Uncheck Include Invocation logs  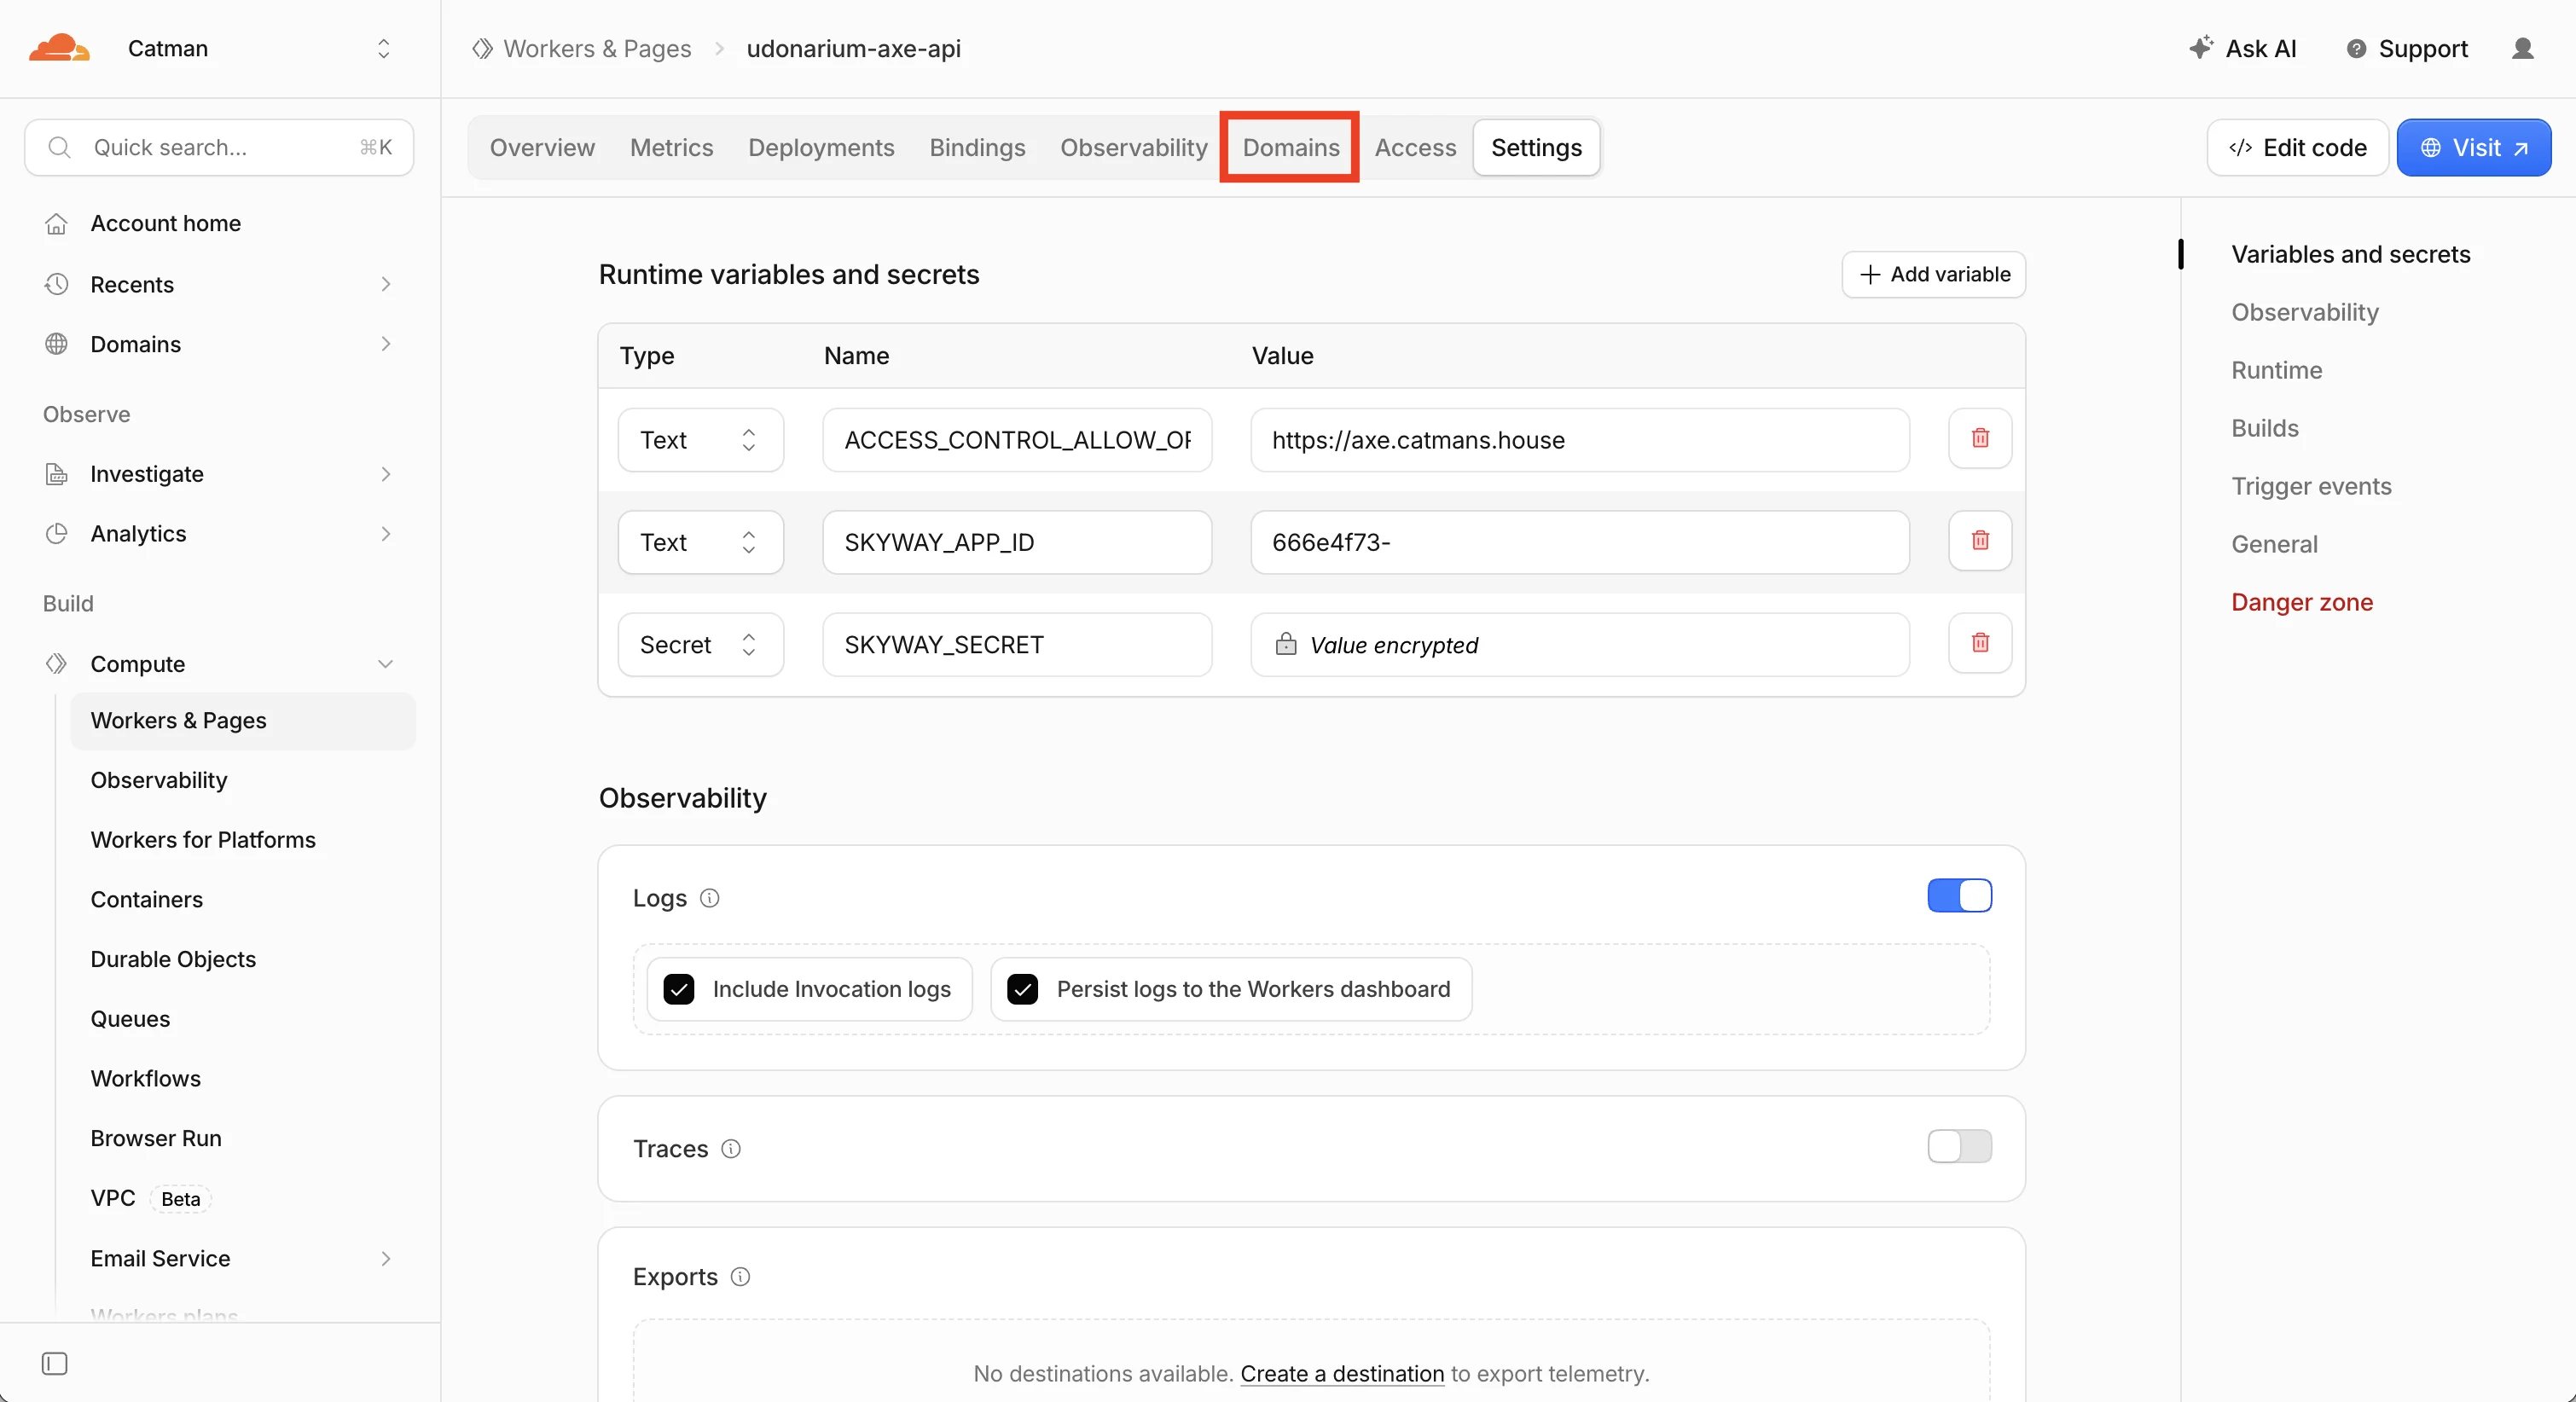tap(679, 989)
